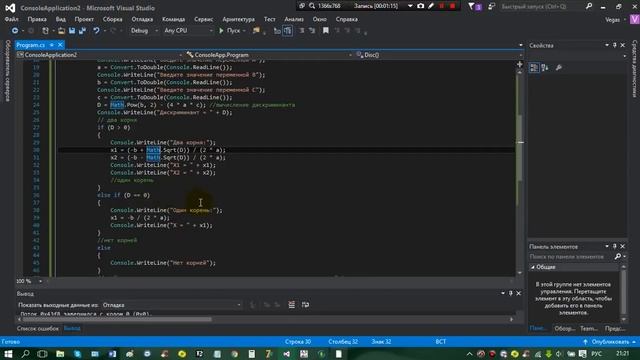
Task: Open the Сборка menu
Action: [x=112, y=19]
